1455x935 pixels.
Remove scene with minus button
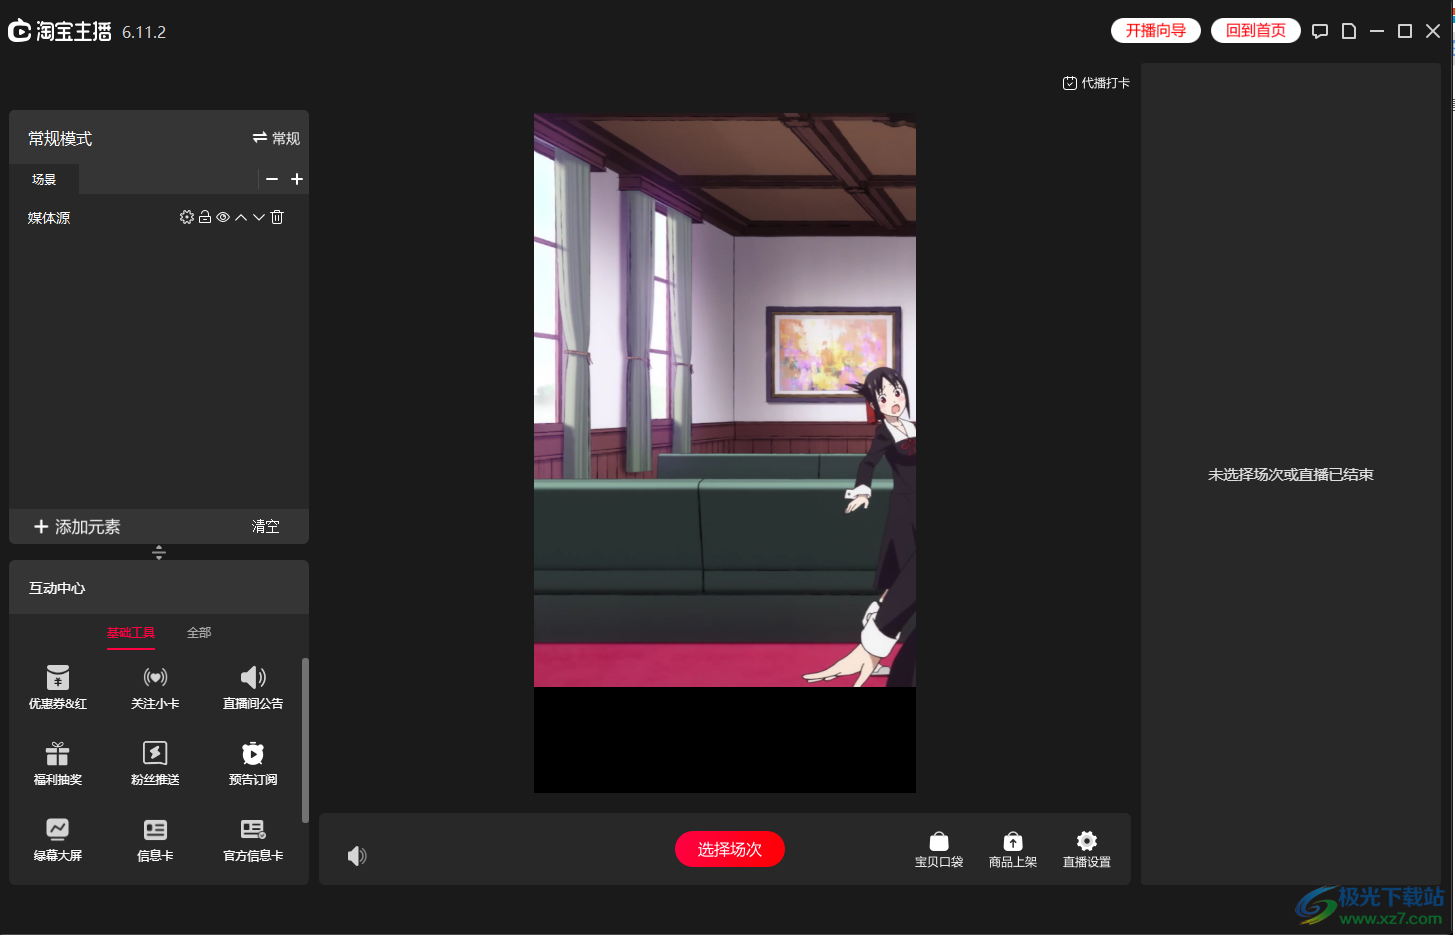[x=272, y=179]
